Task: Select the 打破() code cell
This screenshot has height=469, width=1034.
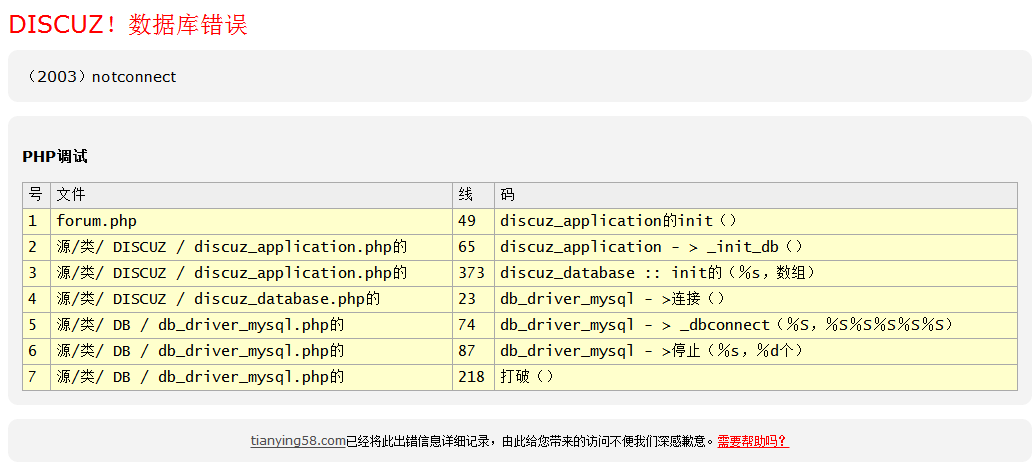Action: (756, 377)
